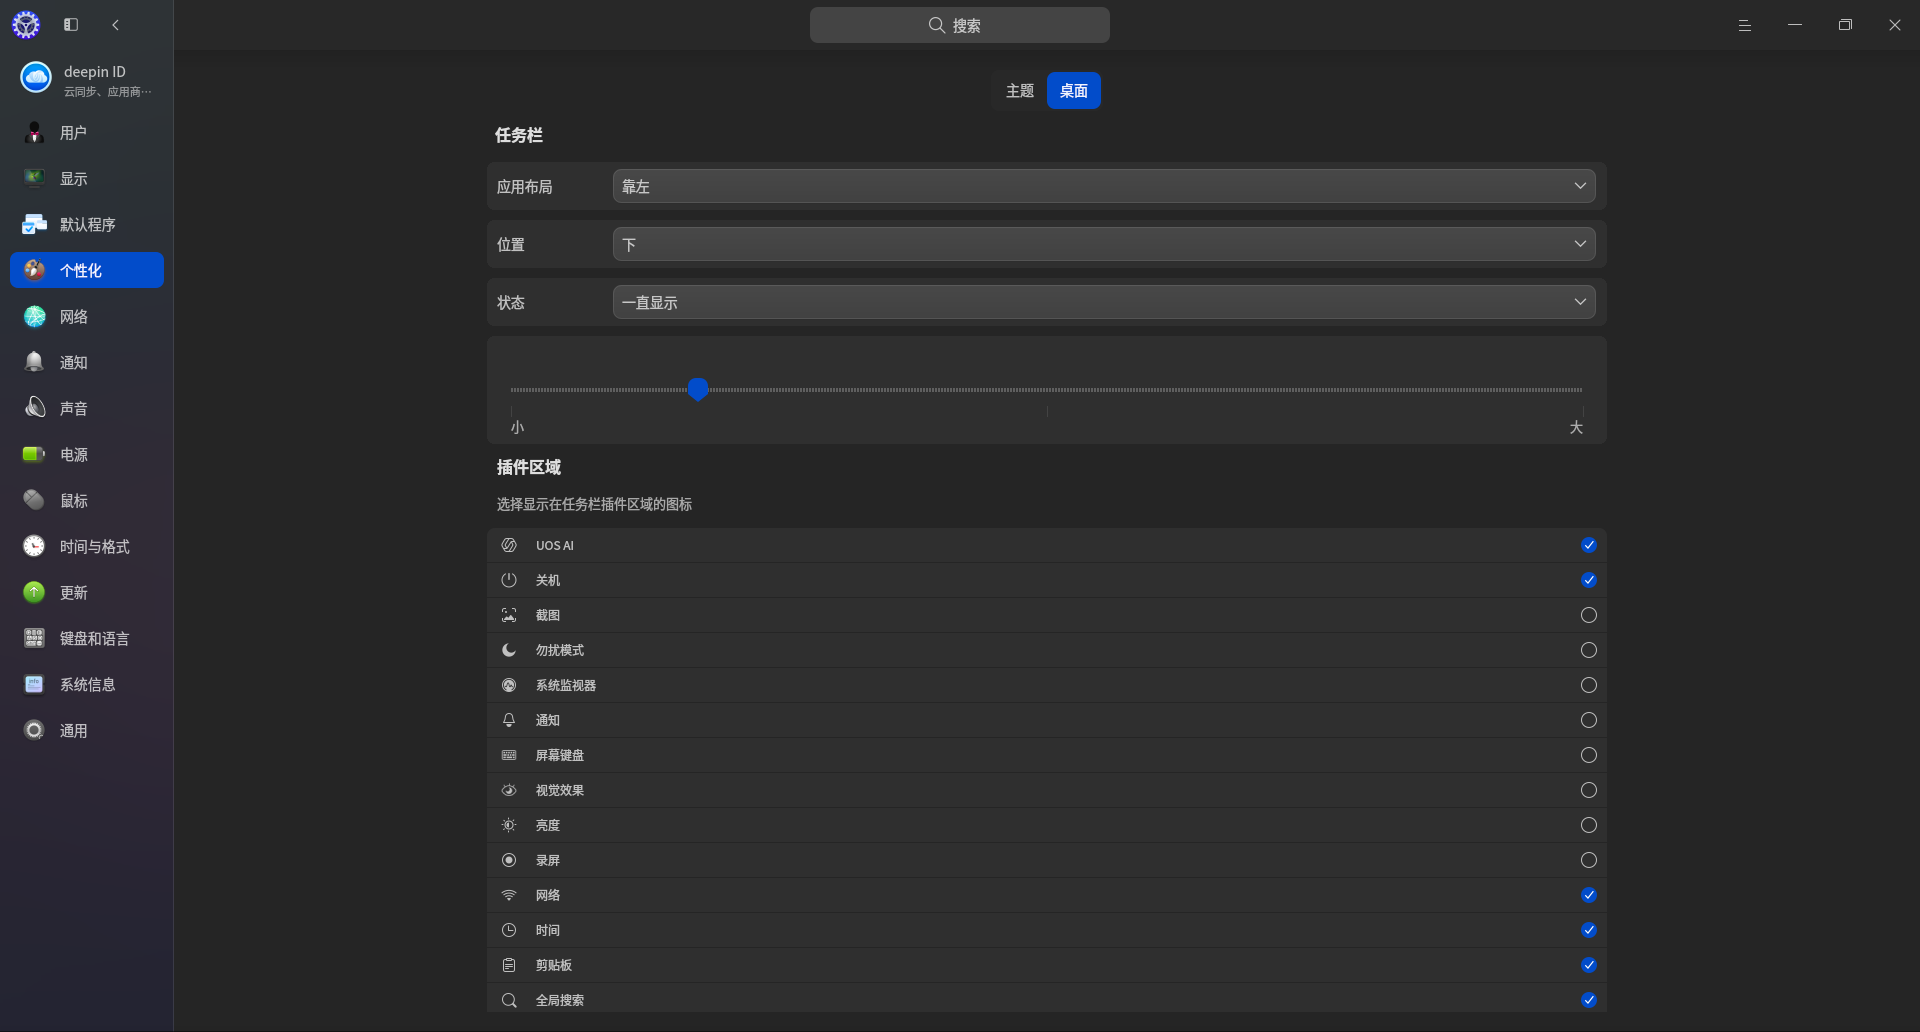Toggle the sidebar panel icon

[71, 25]
